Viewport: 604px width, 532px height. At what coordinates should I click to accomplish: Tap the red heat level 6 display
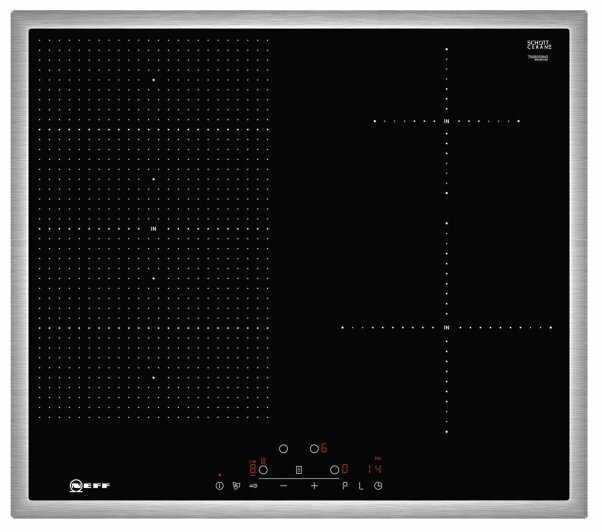324,448
